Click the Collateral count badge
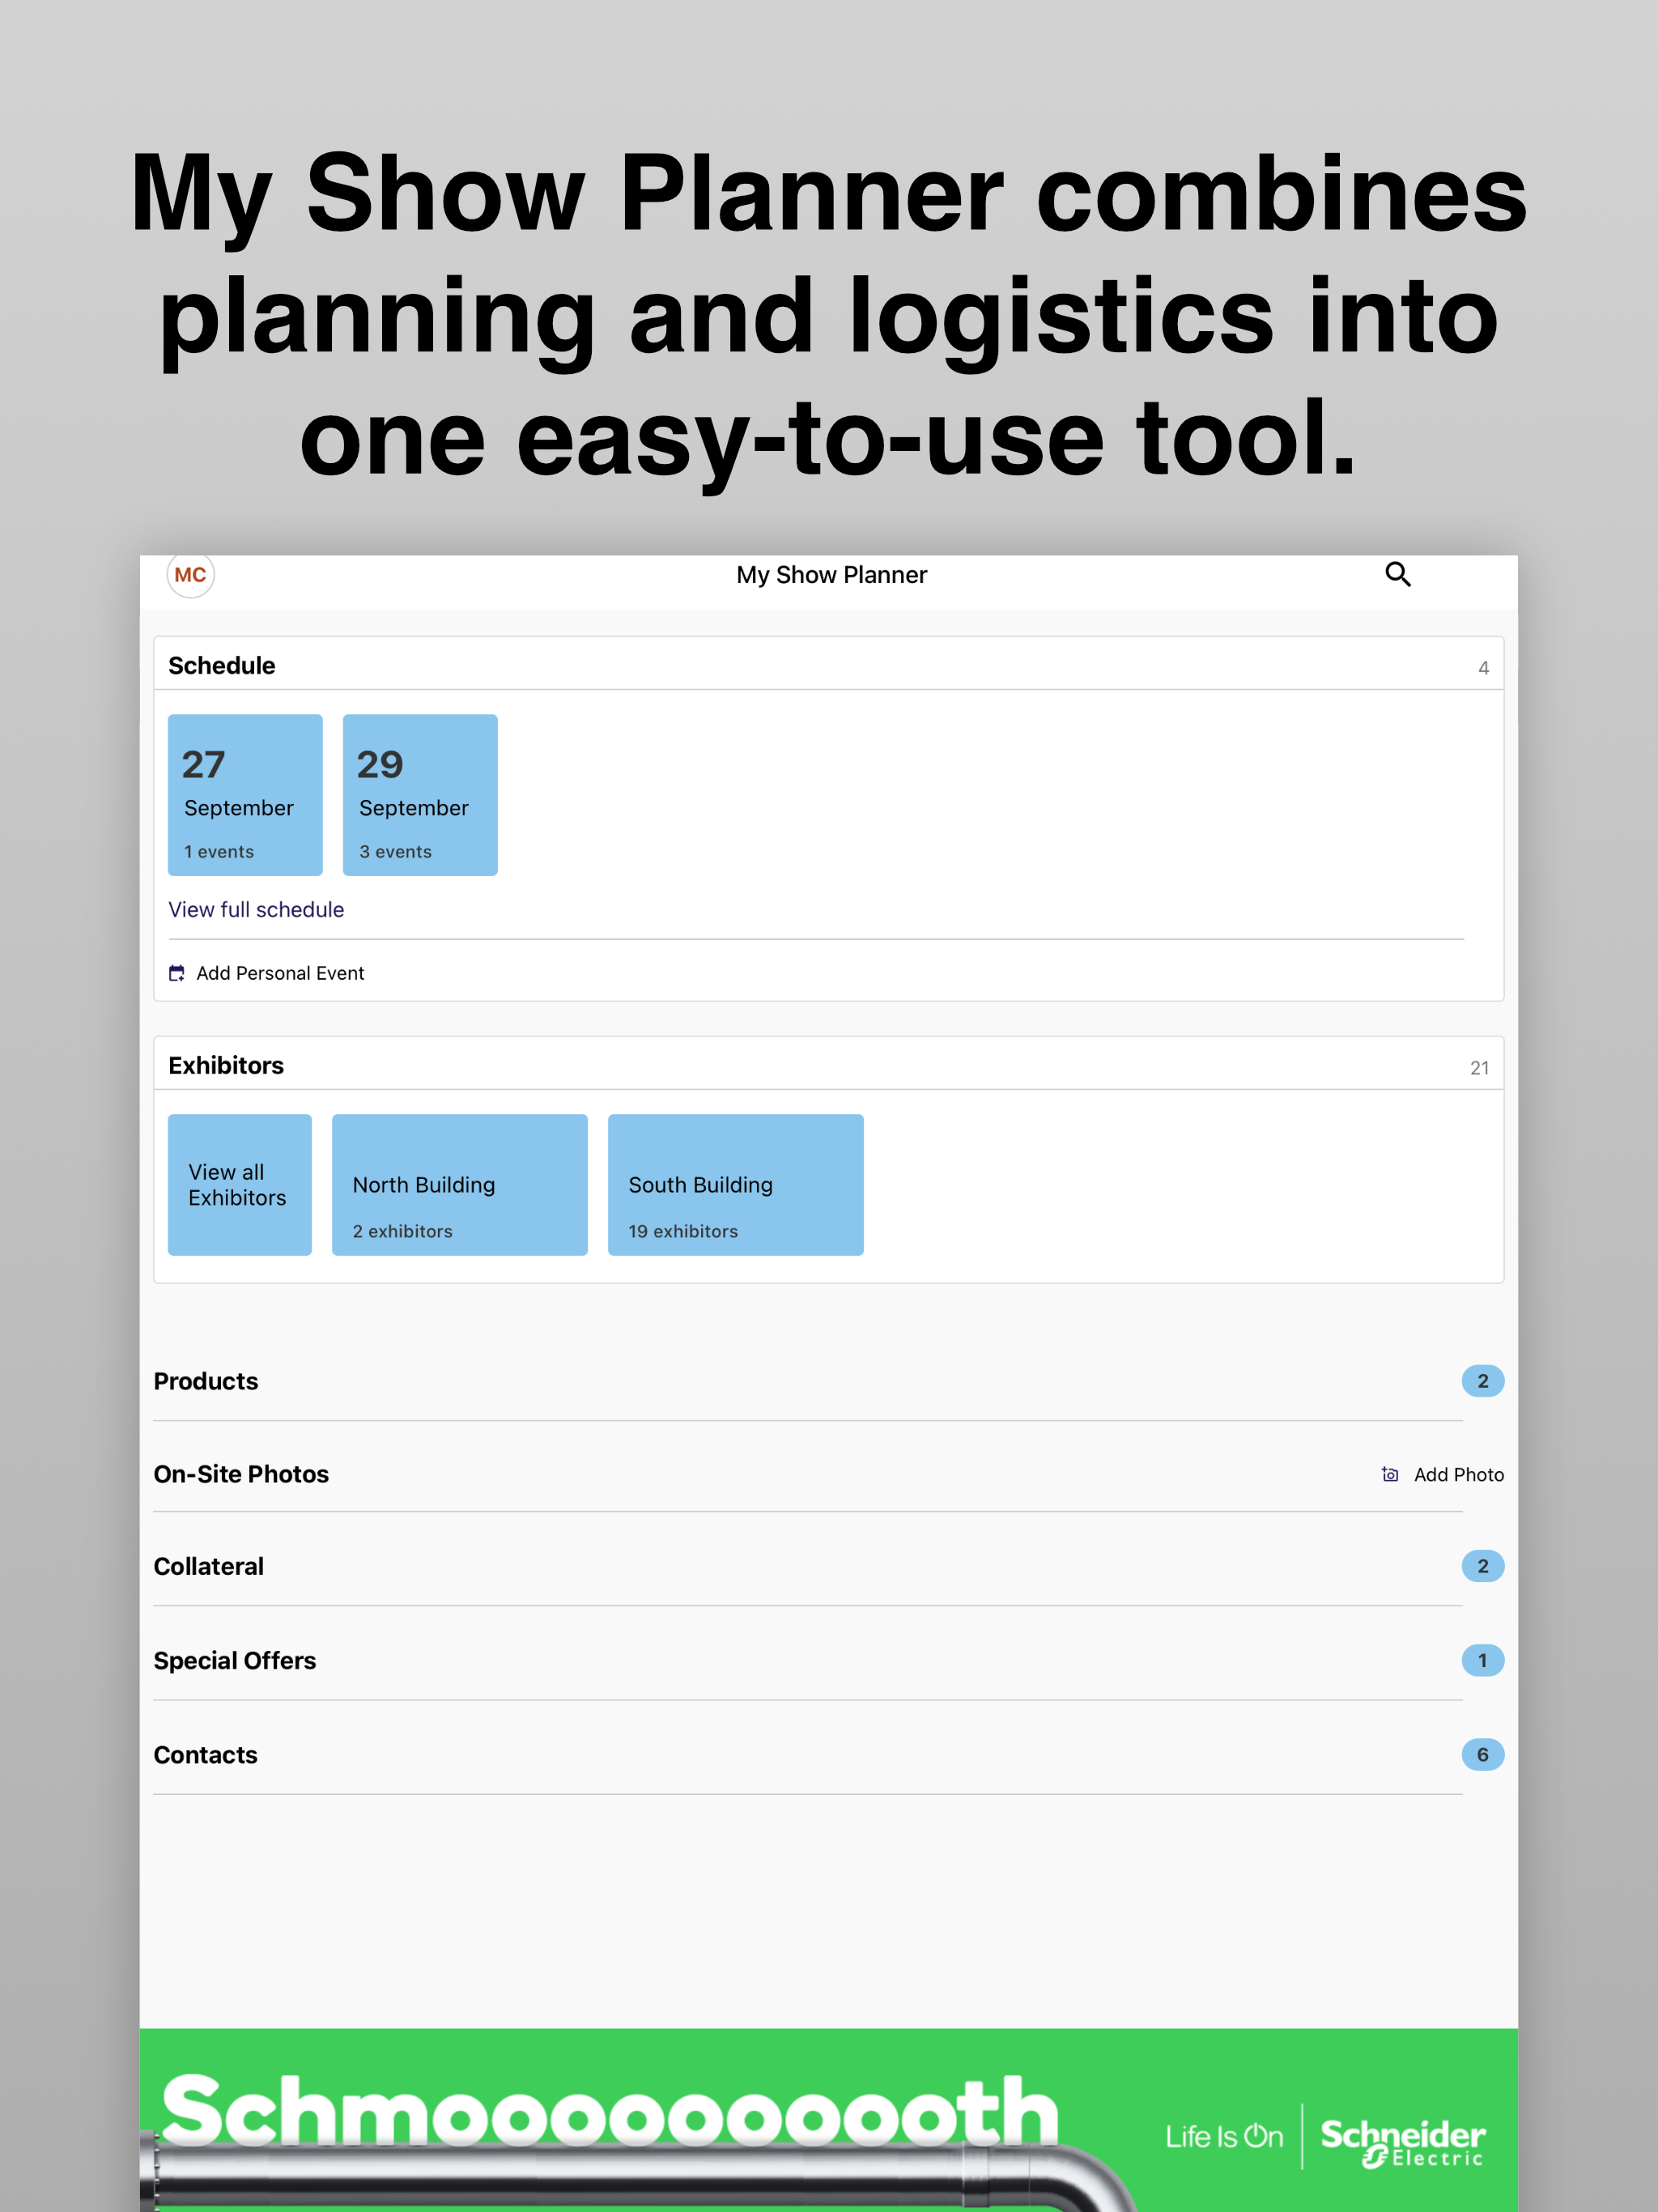Image resolution: width=1658 pixels, height=2212 pixels. (1482, 1566)
